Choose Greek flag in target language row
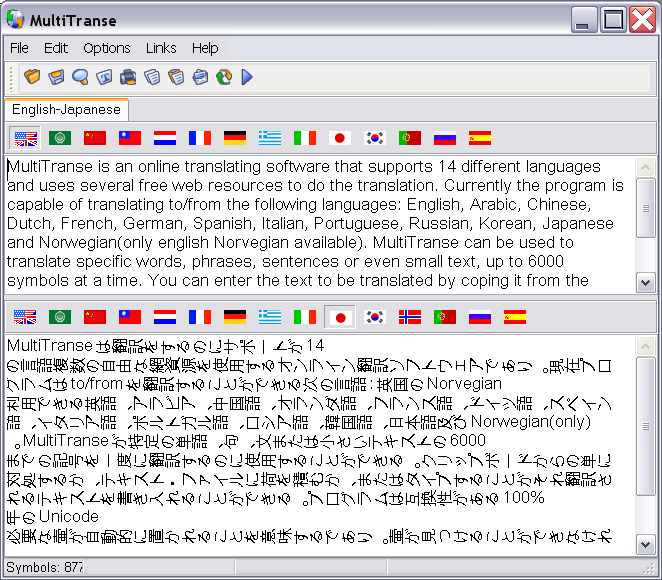This screenshot has height=580, width=662. 270,317
